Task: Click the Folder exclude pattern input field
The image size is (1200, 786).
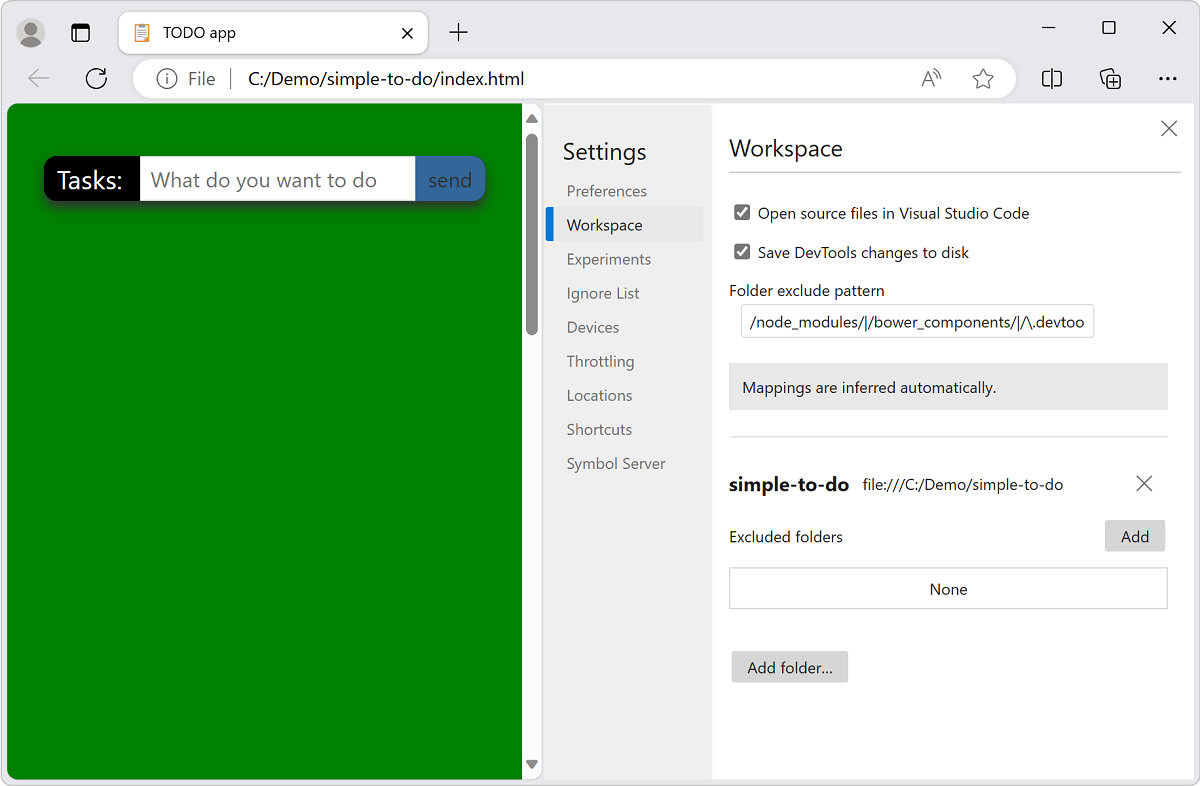Action: 916,321
